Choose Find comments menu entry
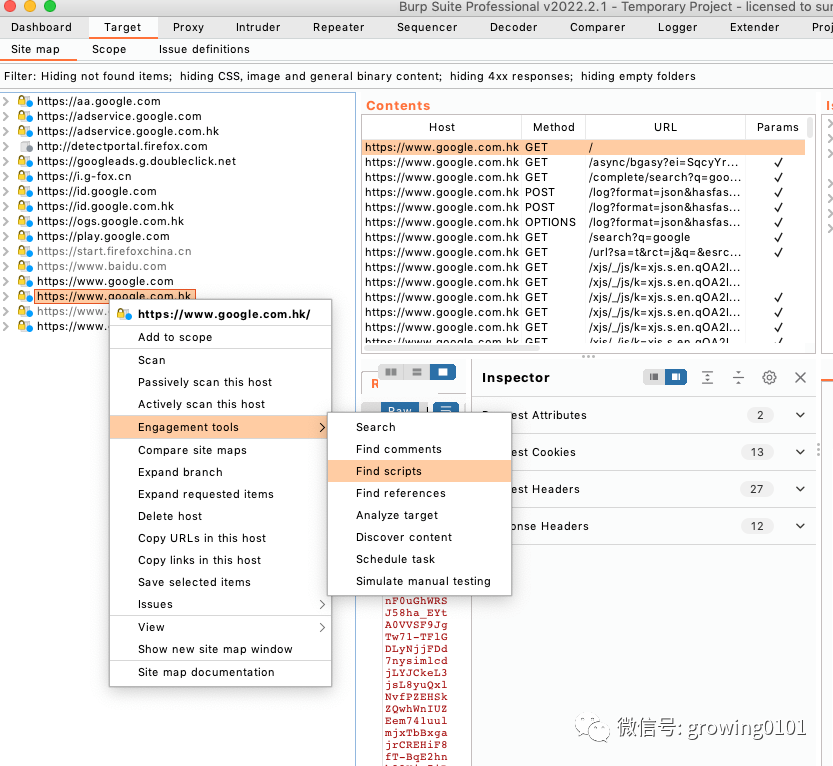 point(420,449)
